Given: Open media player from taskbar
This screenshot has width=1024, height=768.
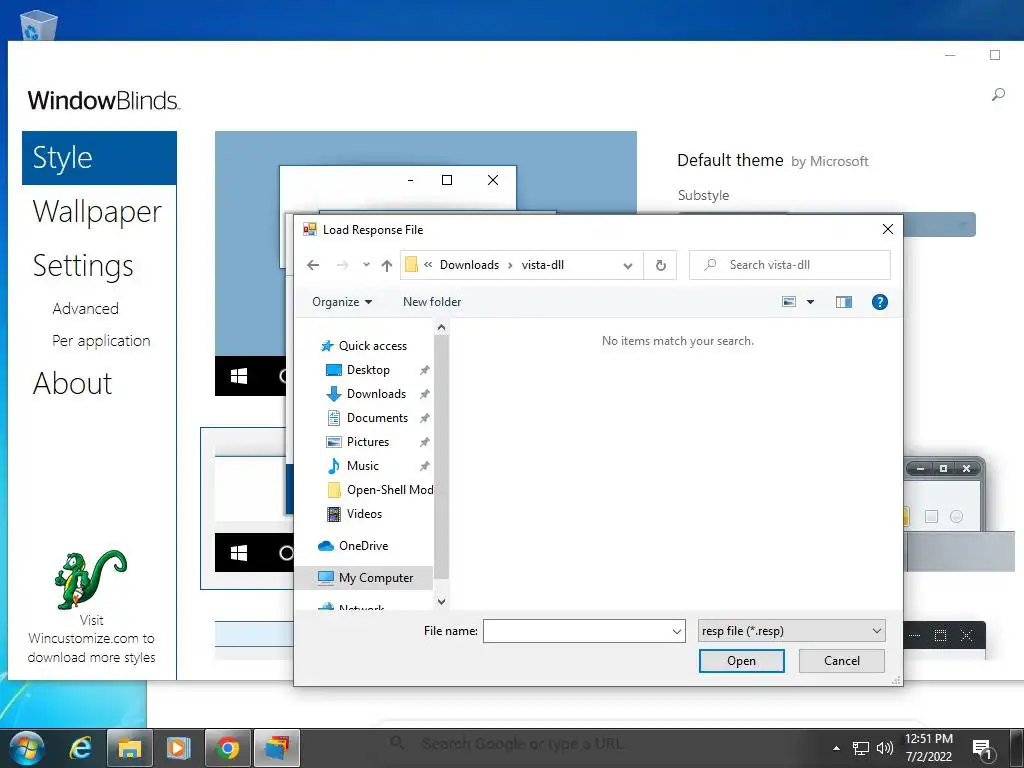Looking at the screenshot, I should pyautogui.click(x=178, y=748).
